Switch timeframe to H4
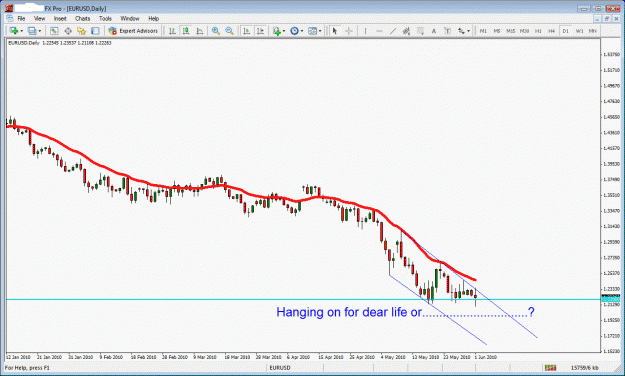 (x=552, y=31)
